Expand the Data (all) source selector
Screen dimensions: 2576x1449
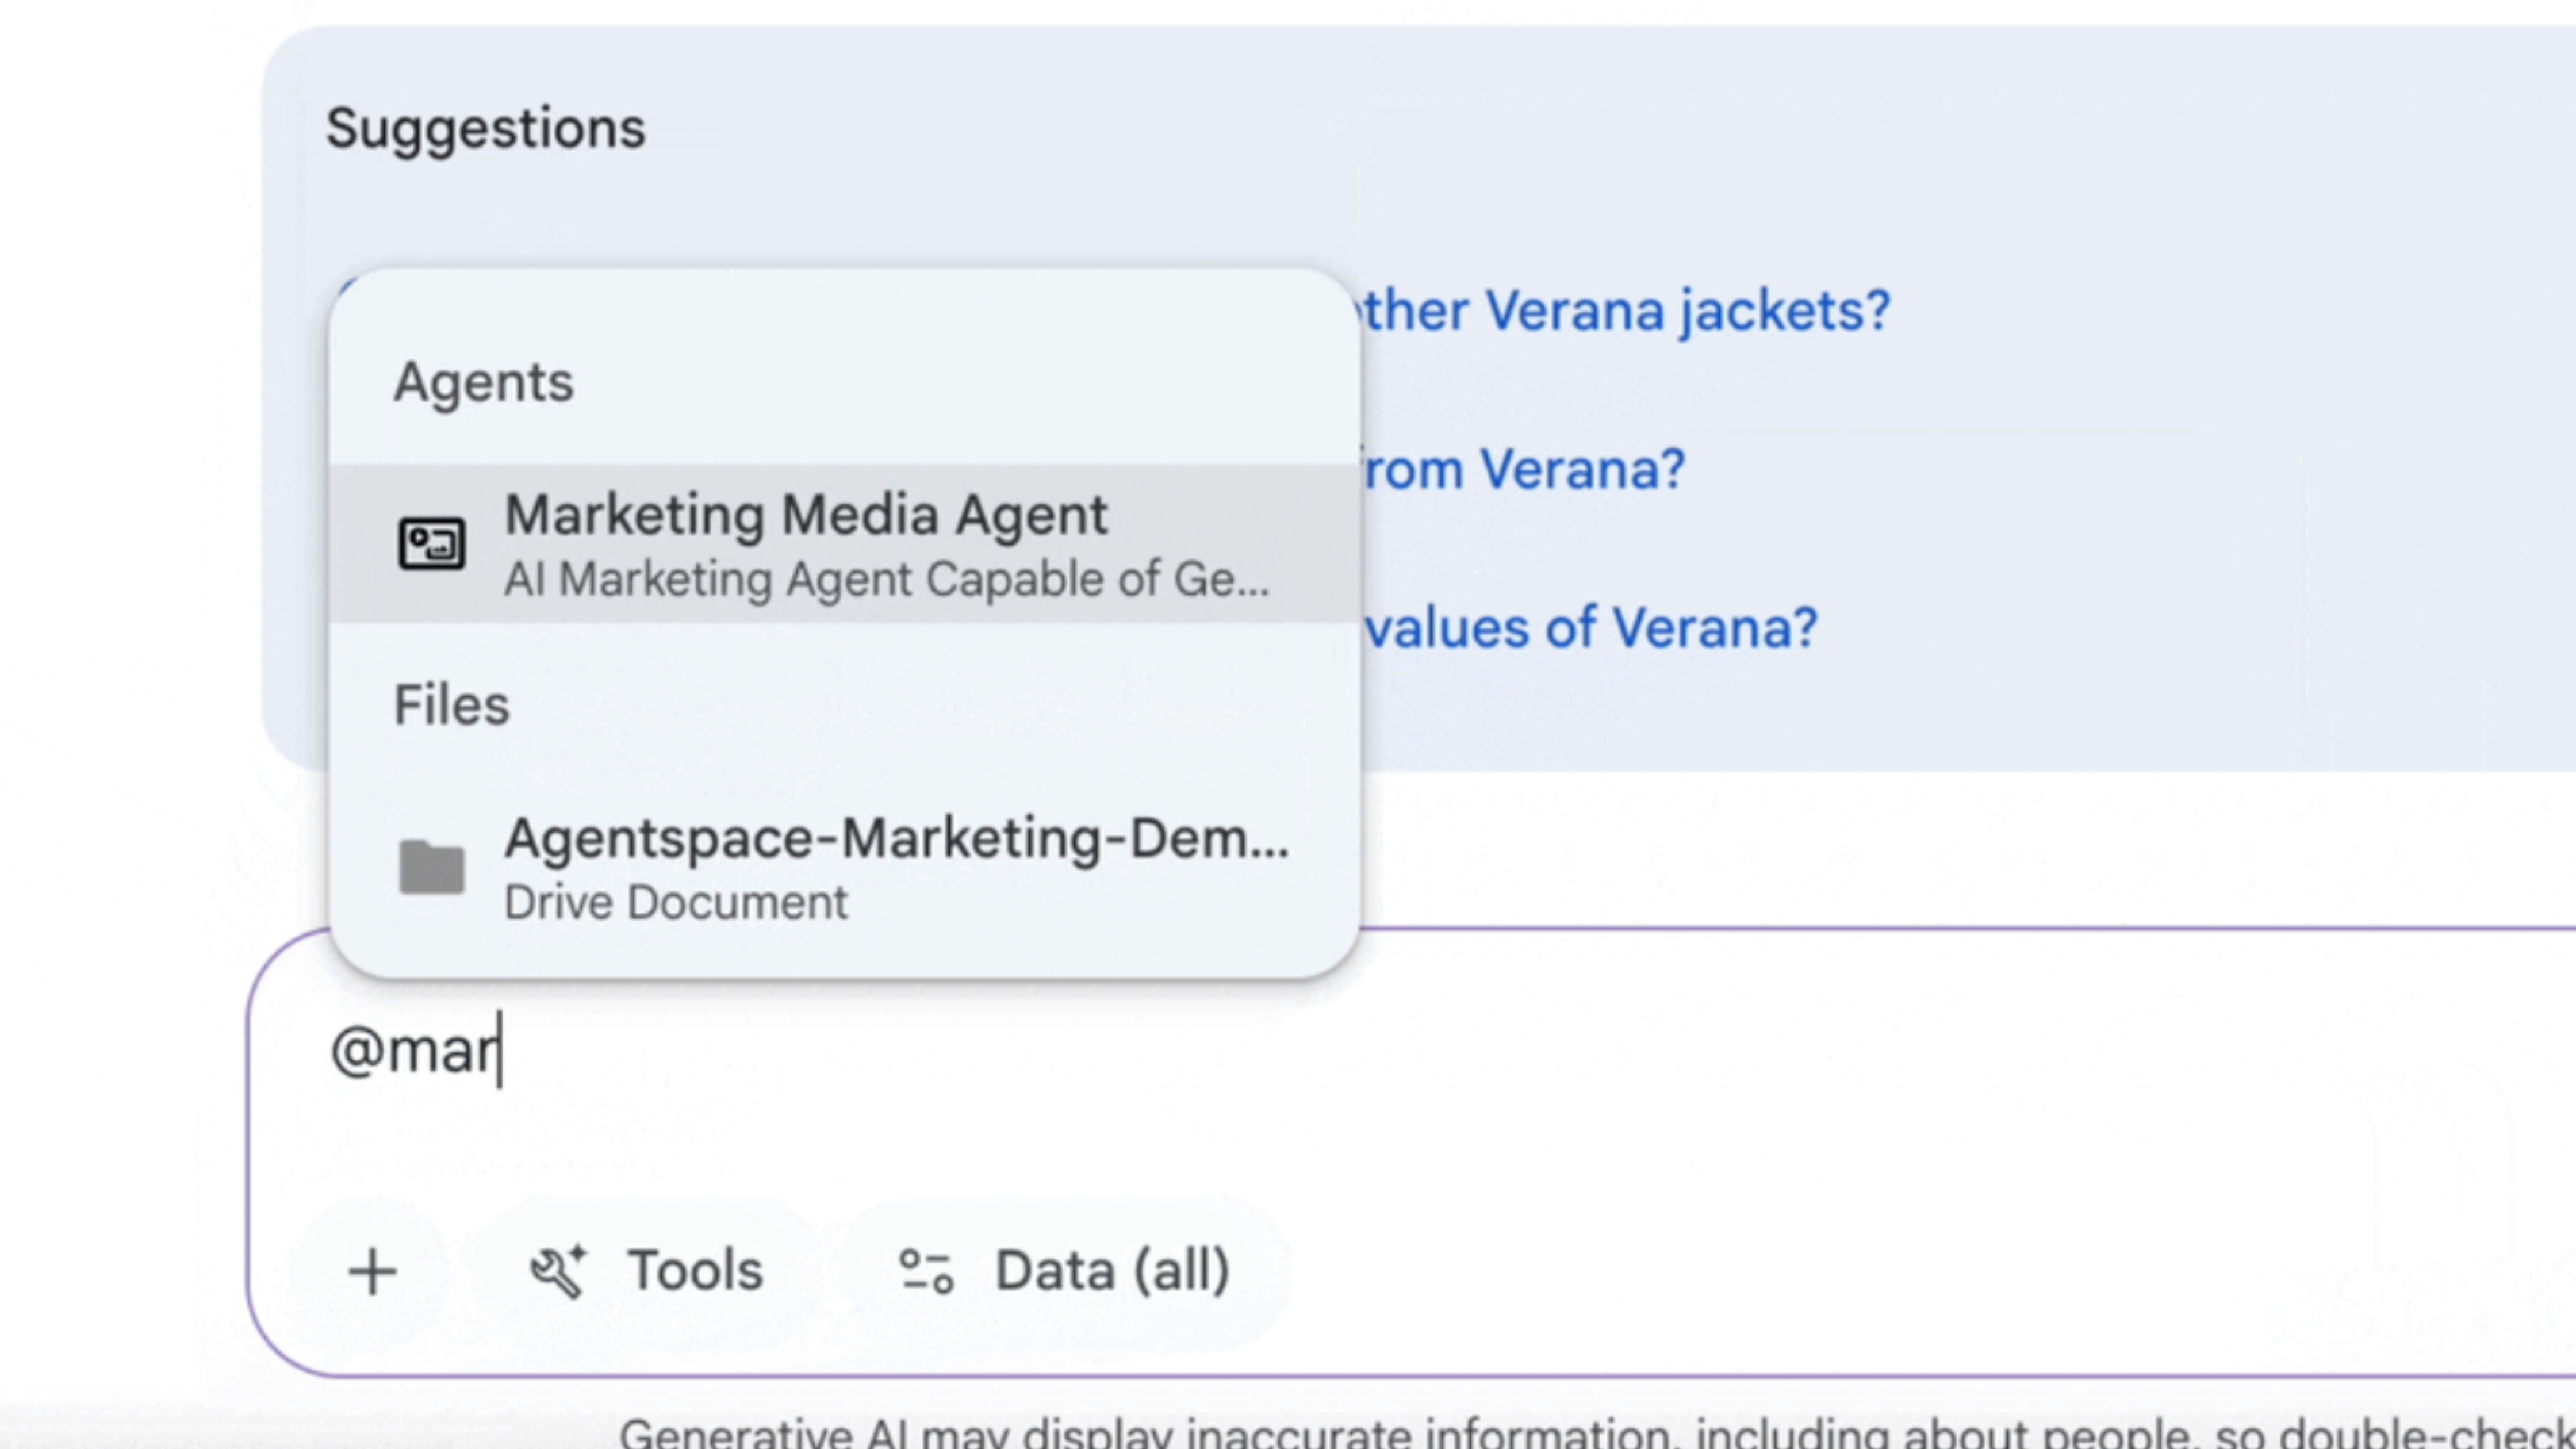point(1112,1271)
